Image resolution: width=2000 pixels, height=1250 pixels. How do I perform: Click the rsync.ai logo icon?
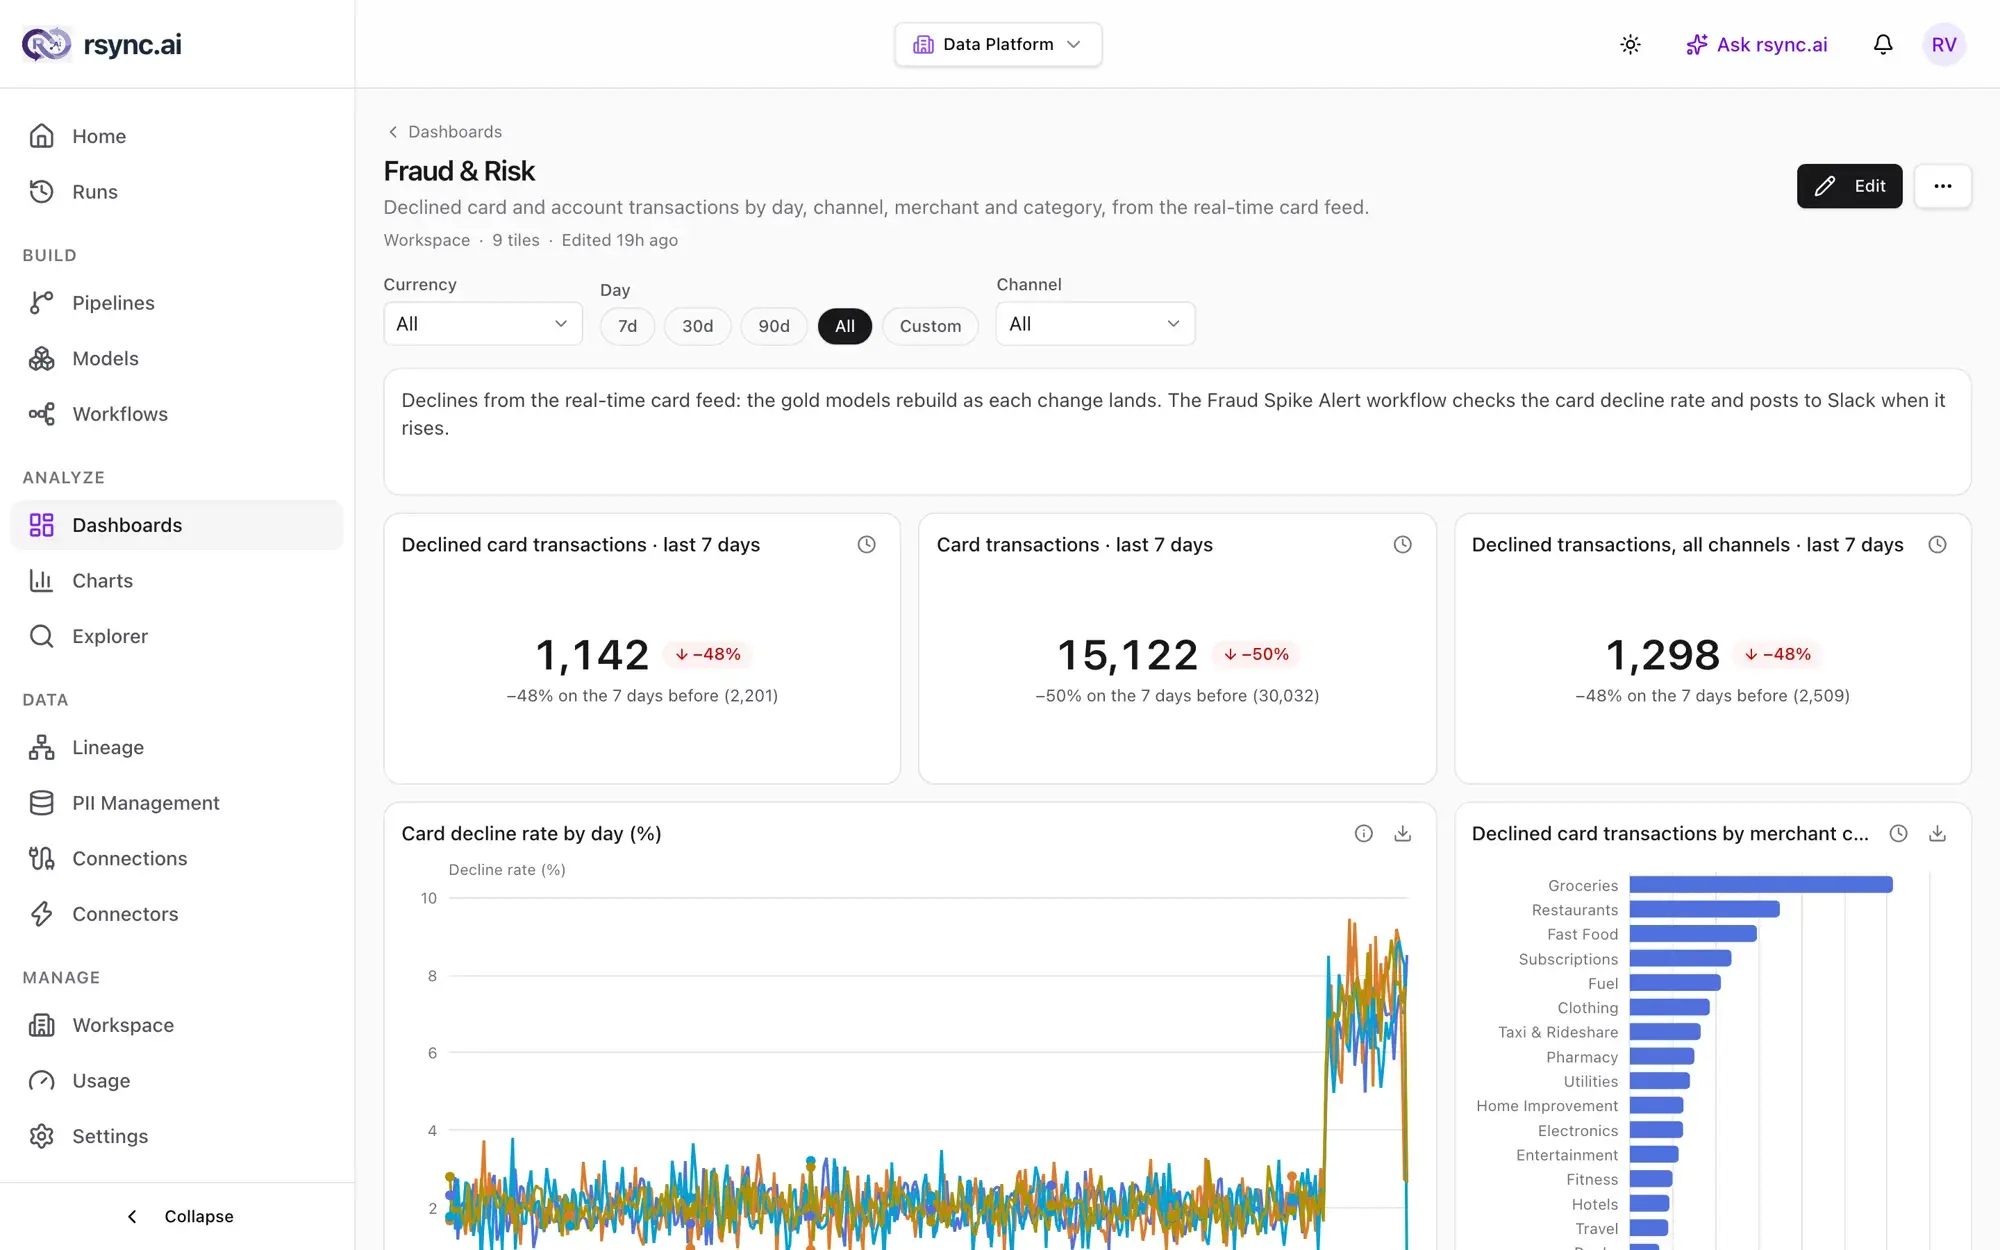click(46, 44)
